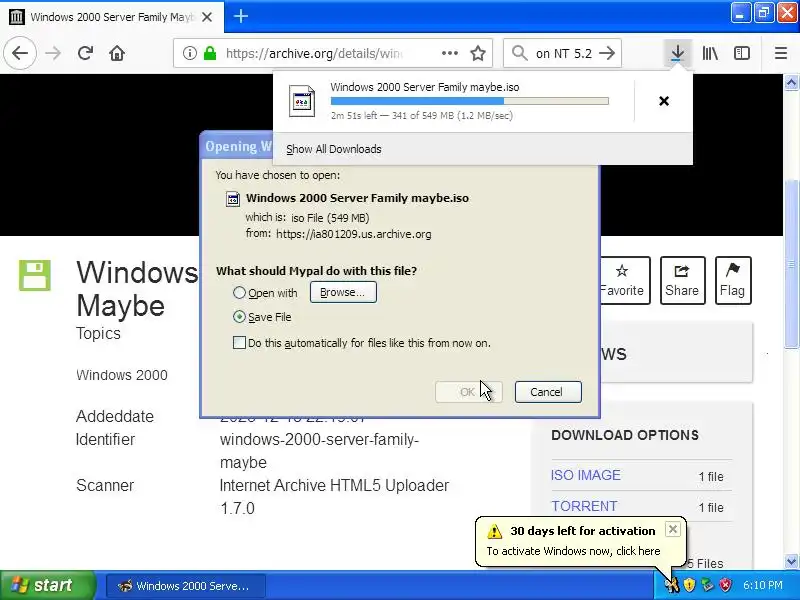Image resolution: width=800 pixels, height=600 pixels.
Task: Reload the page with the refresh icon
Action: pos(85,53)
